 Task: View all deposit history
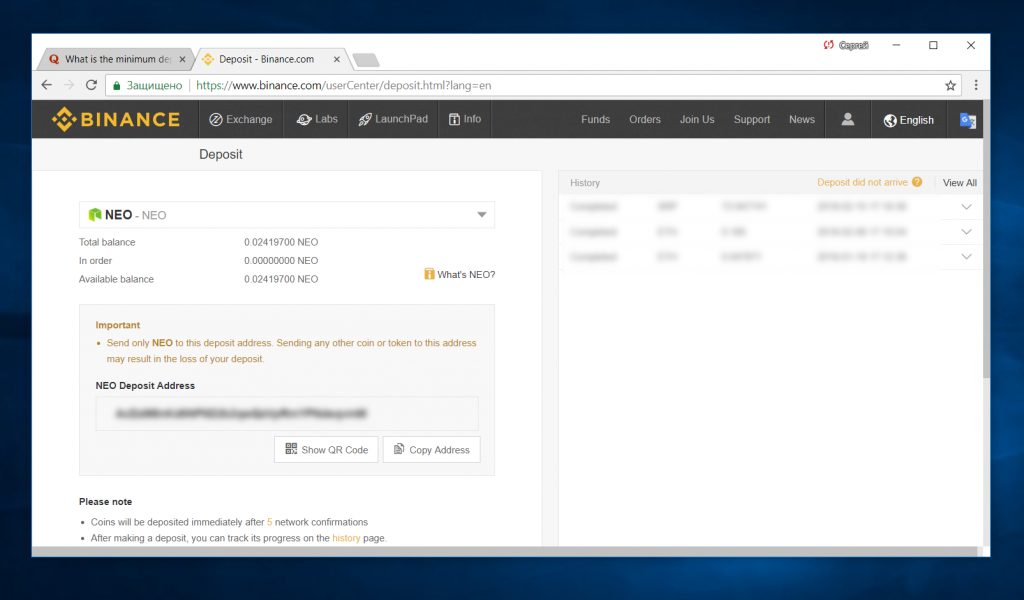click(x=959, y=183)
